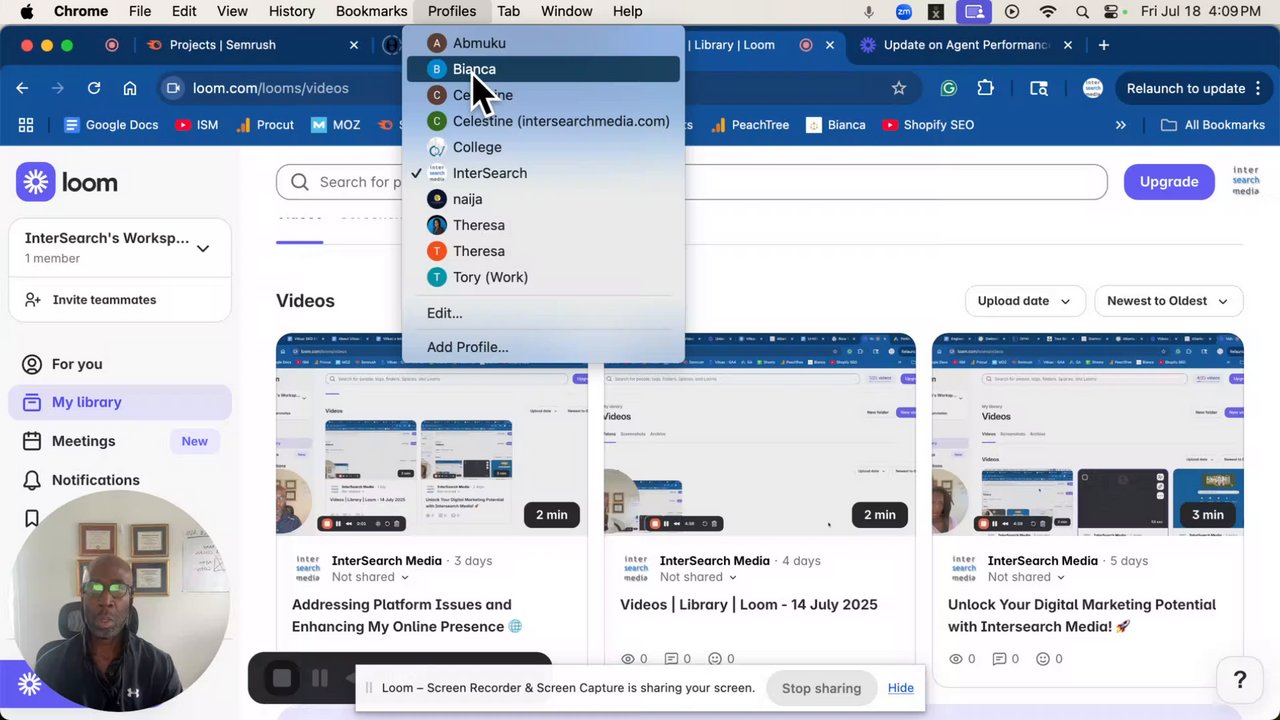Open the Bookmarks menu in menu bar
Image resolution: width=1280 pixels, height=720 pixels.
tap(371, 11)
